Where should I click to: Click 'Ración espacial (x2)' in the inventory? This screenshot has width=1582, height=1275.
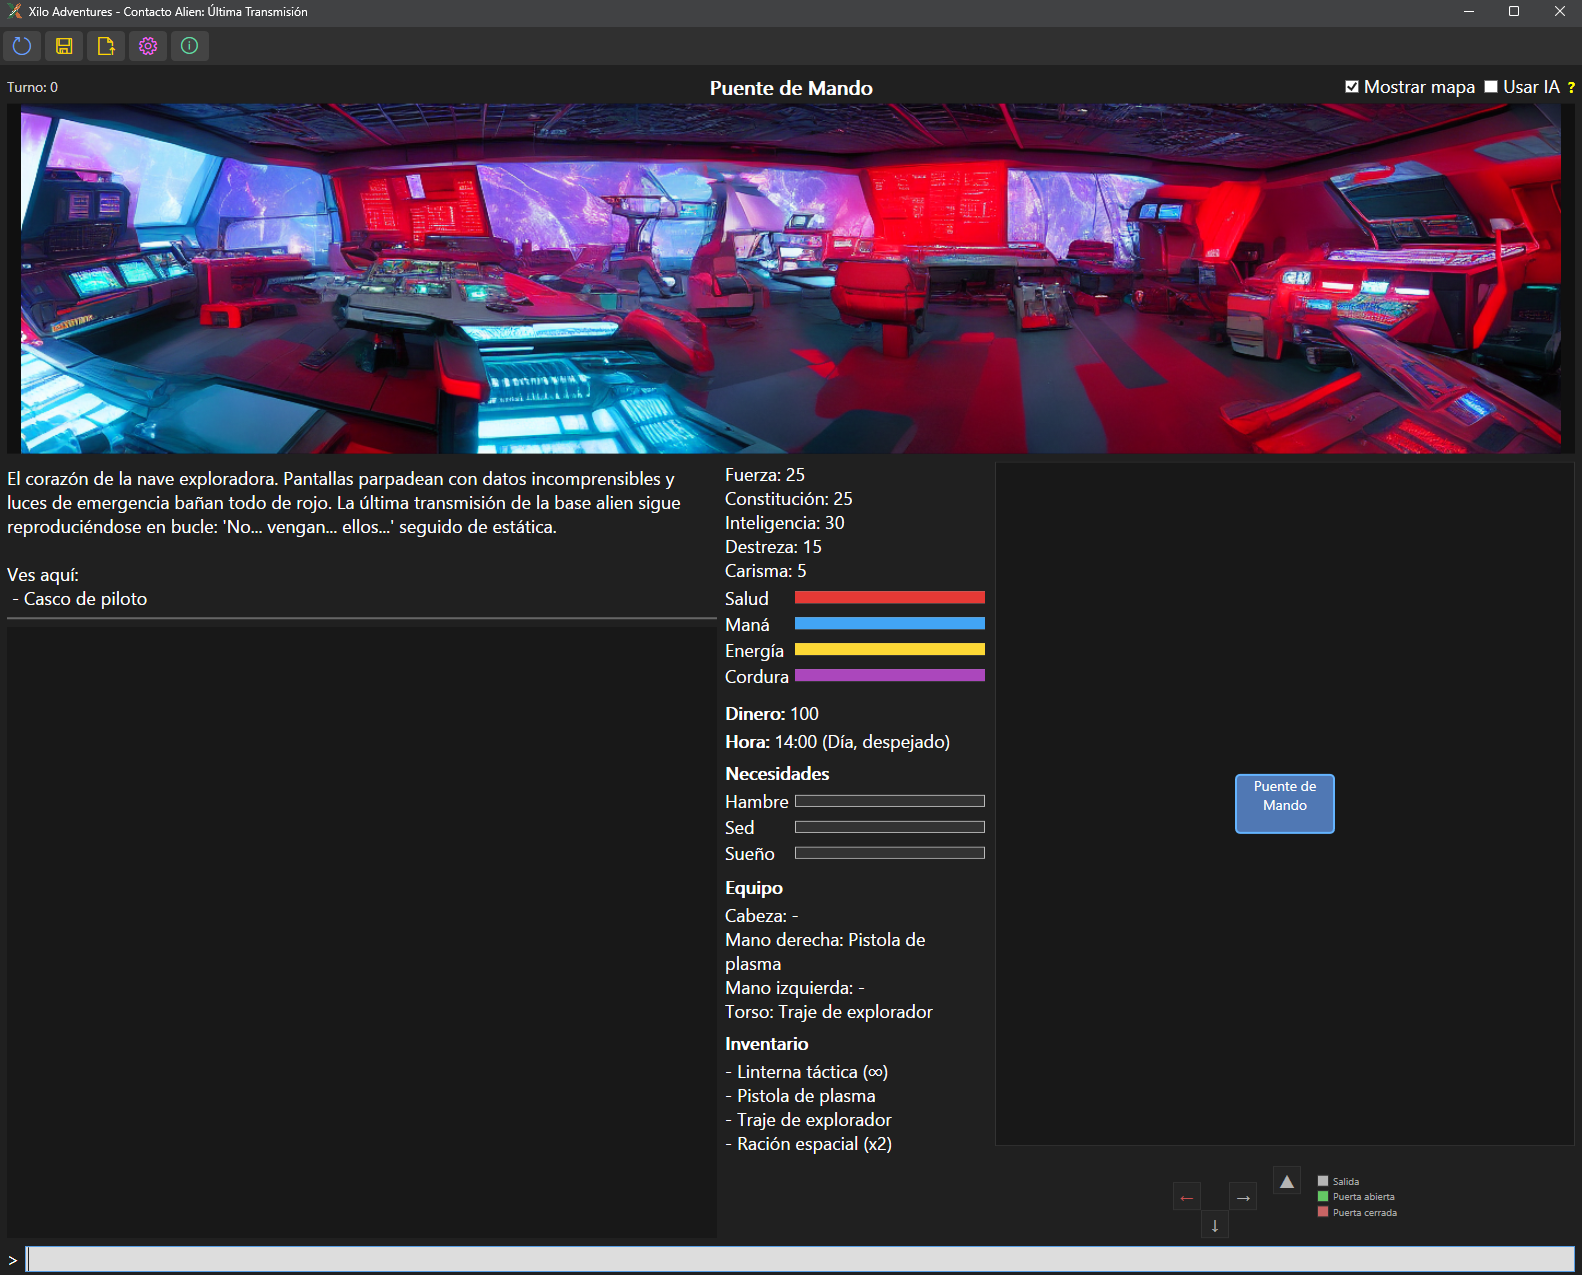point(809,1144)
